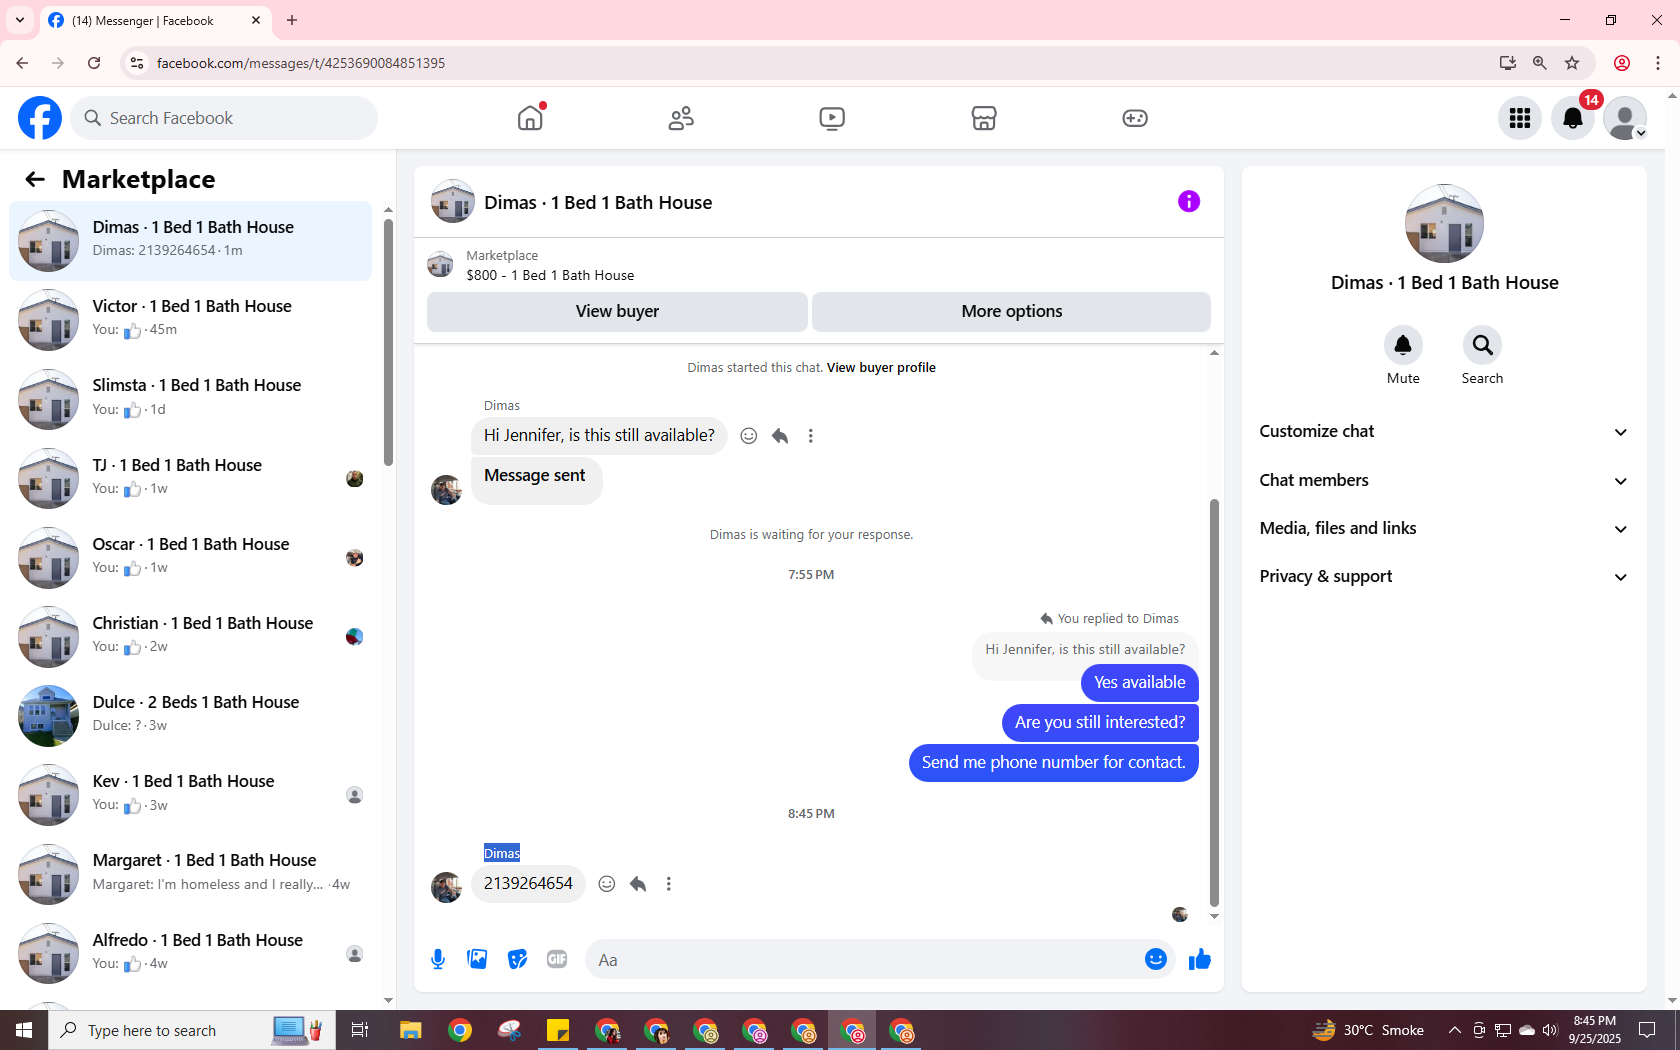The image size is (1680, 1050).
Task: Open the purple conversation information icon
Action: pos(1189,202)
